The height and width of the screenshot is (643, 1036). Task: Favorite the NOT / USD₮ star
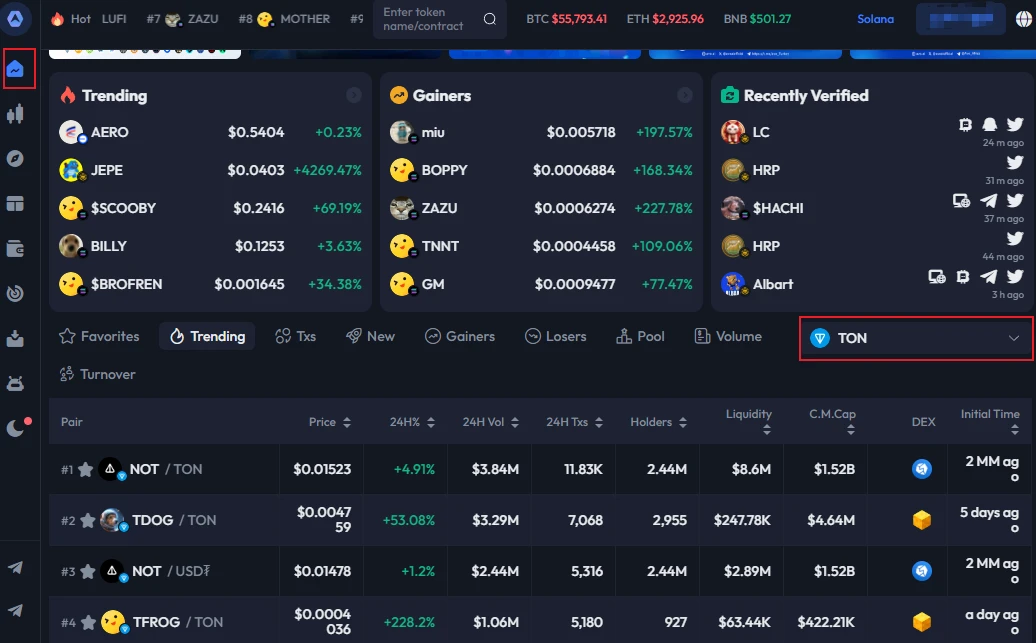[88, 572]
